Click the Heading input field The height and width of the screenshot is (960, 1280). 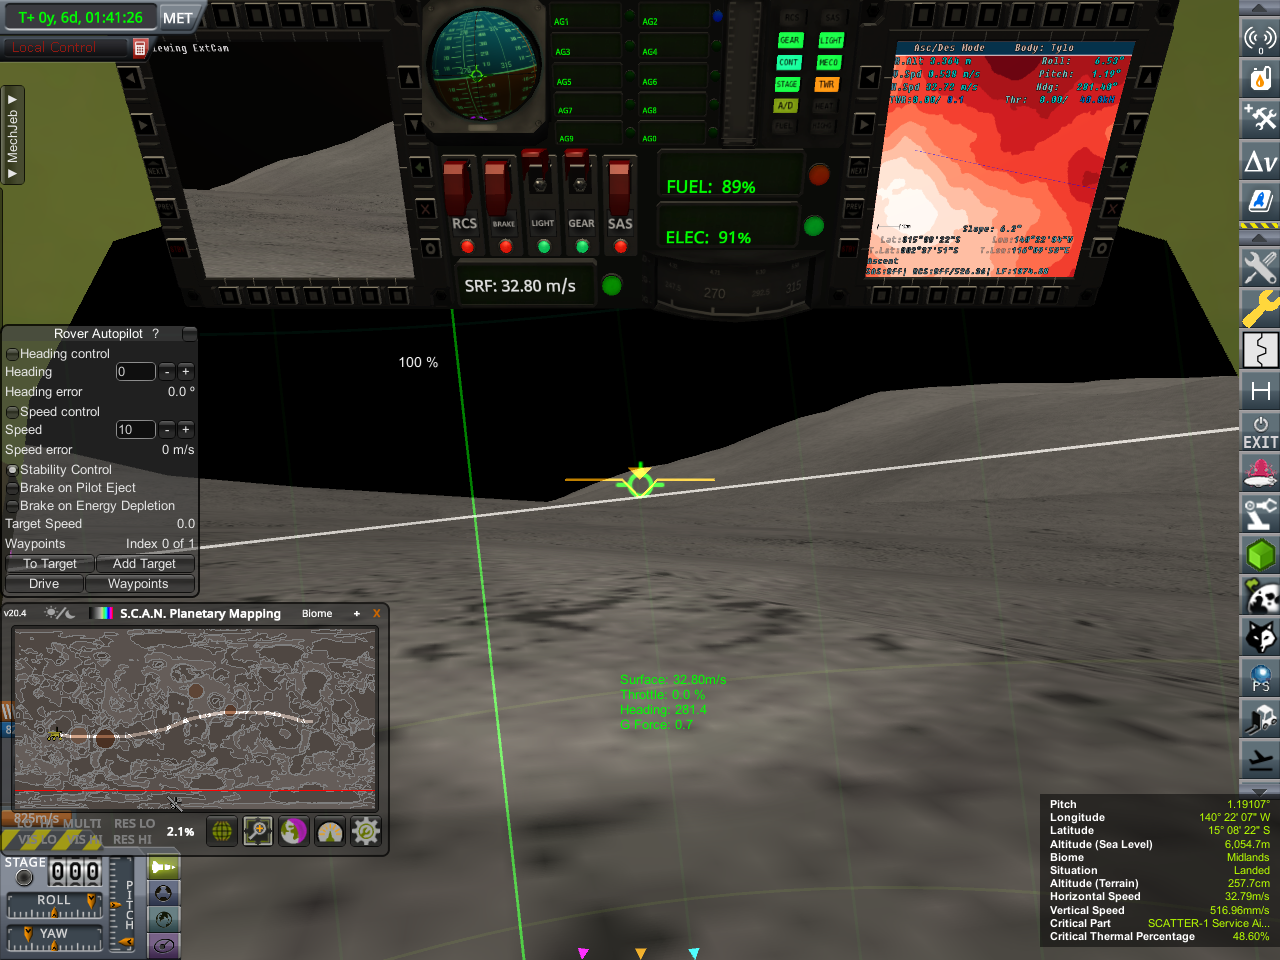coord(135,372)
